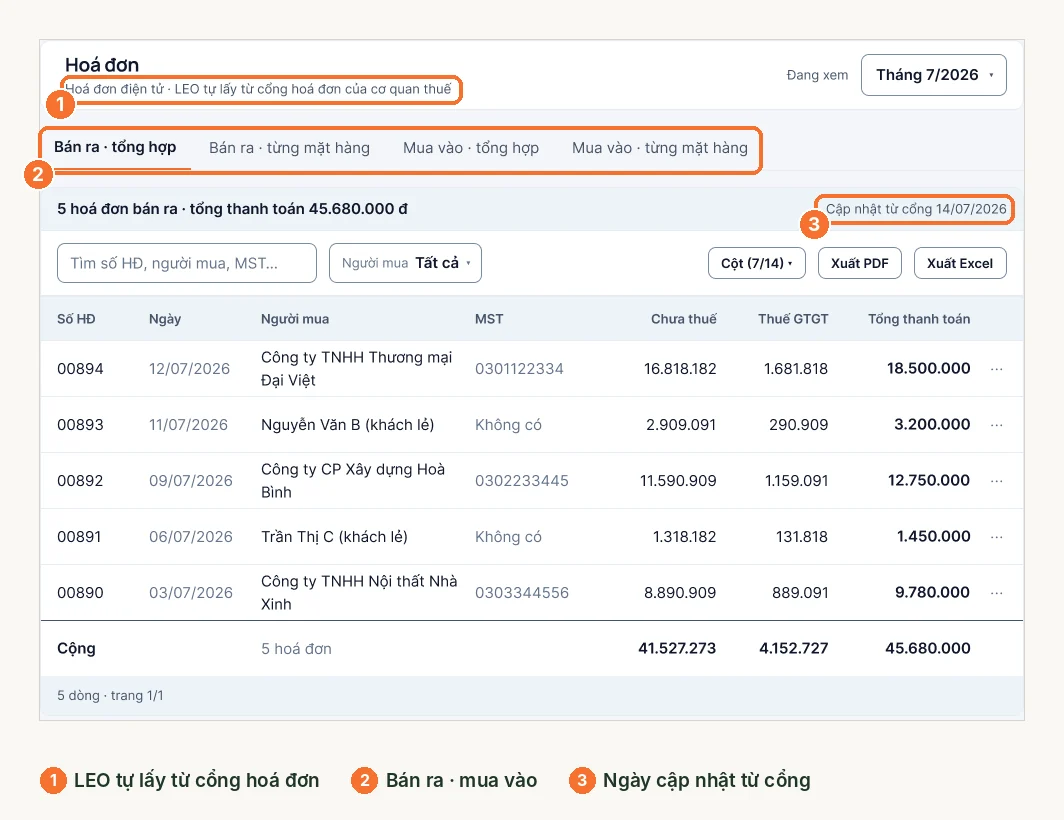This screenshot has height=820, width=1064.
Task: Click buyer Nguyễn Văn B (khách lẻ)
Action: 347,425
